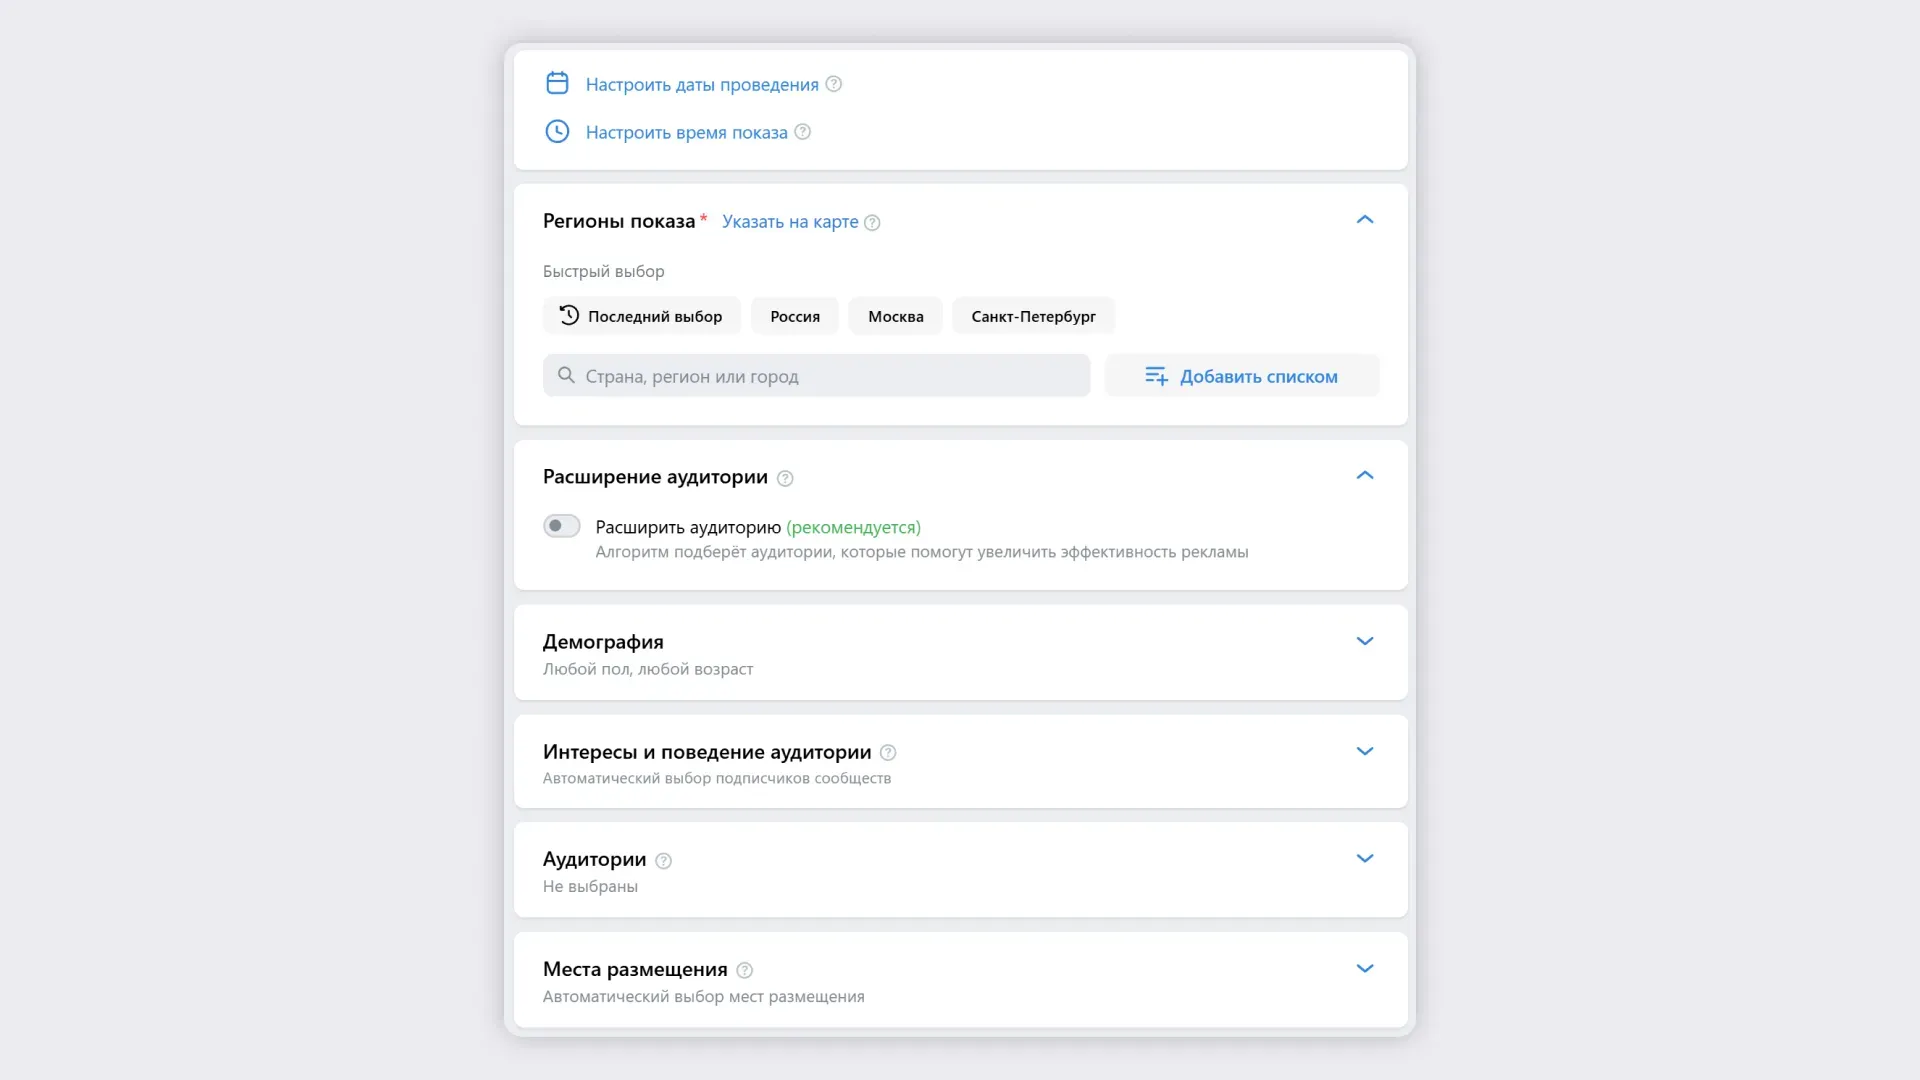The width and height of the screenshot is (1920, 1080).
Task: Open help tooltip next to Настроить даты проведения
Action: pos(834,84)
